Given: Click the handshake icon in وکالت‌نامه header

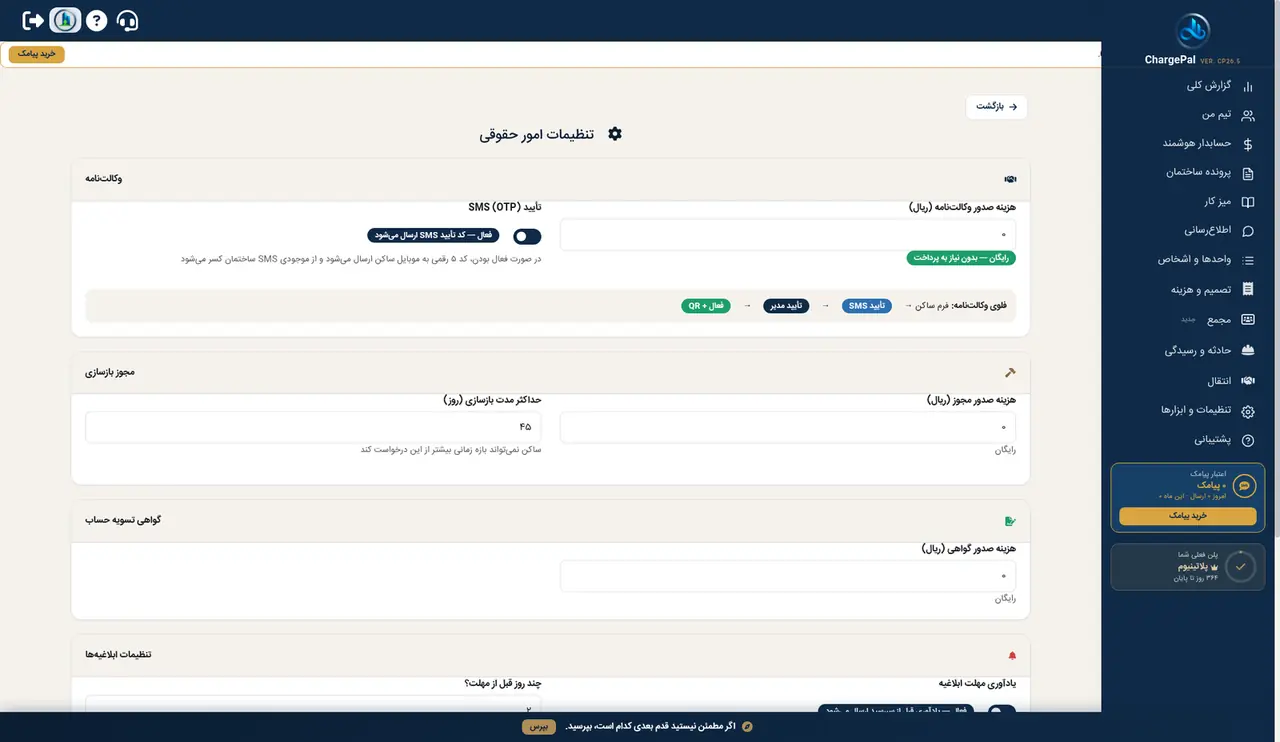Looking at the screenshot, I should pos(1010,179).
